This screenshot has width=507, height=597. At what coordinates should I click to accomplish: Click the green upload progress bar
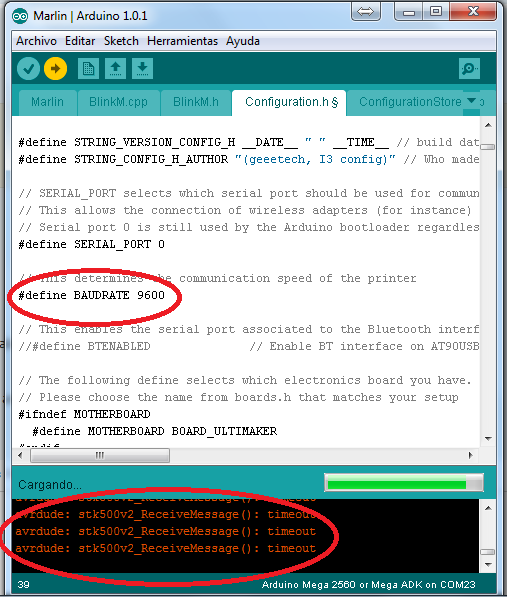pyautogui.click(x=404, y=483)
